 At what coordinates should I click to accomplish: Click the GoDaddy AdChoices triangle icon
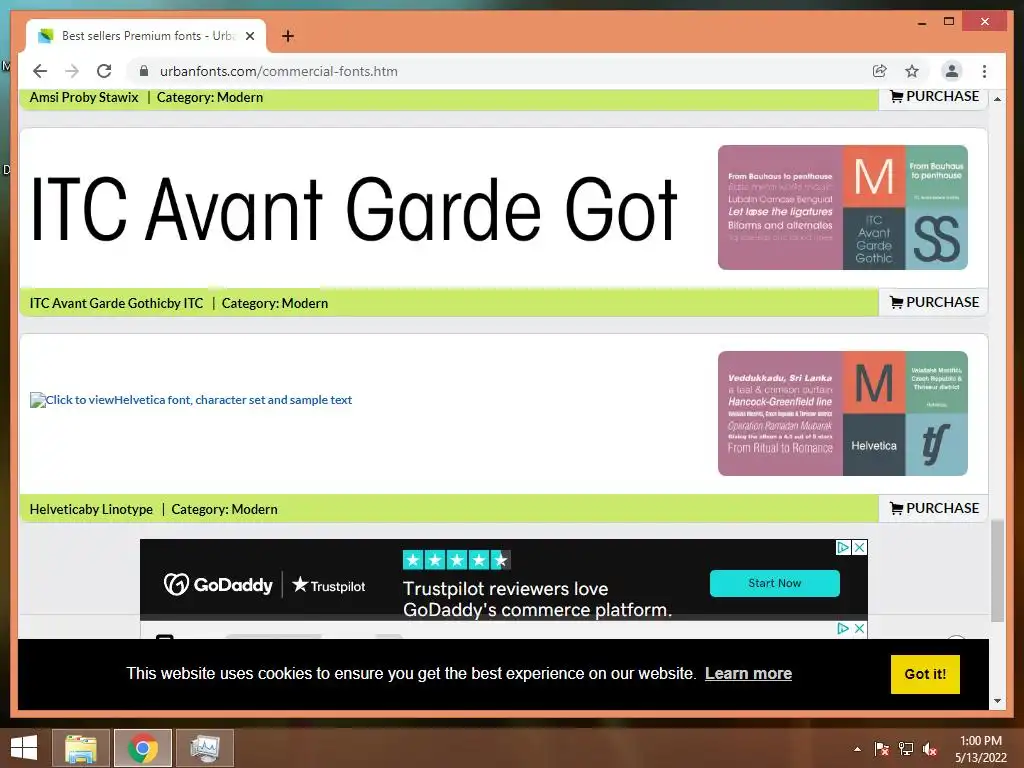pyautogui.click(x=844, y=547)
